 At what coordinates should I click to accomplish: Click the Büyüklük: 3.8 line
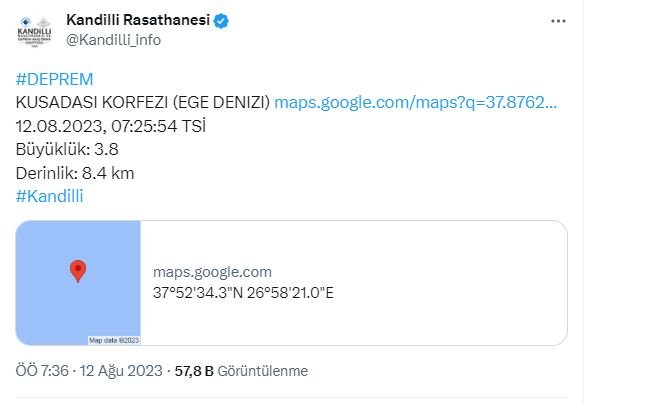coord(66,149)
